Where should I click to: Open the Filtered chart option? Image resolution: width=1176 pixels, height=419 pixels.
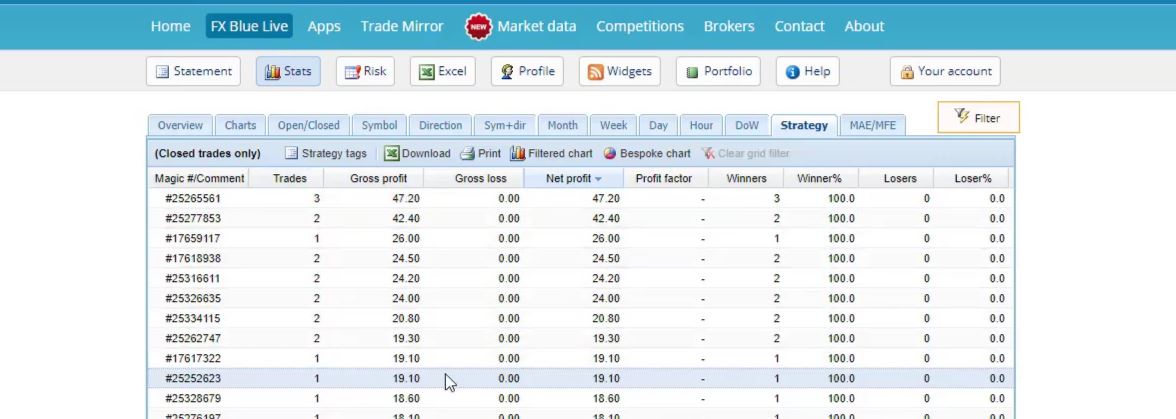[551, 154]
